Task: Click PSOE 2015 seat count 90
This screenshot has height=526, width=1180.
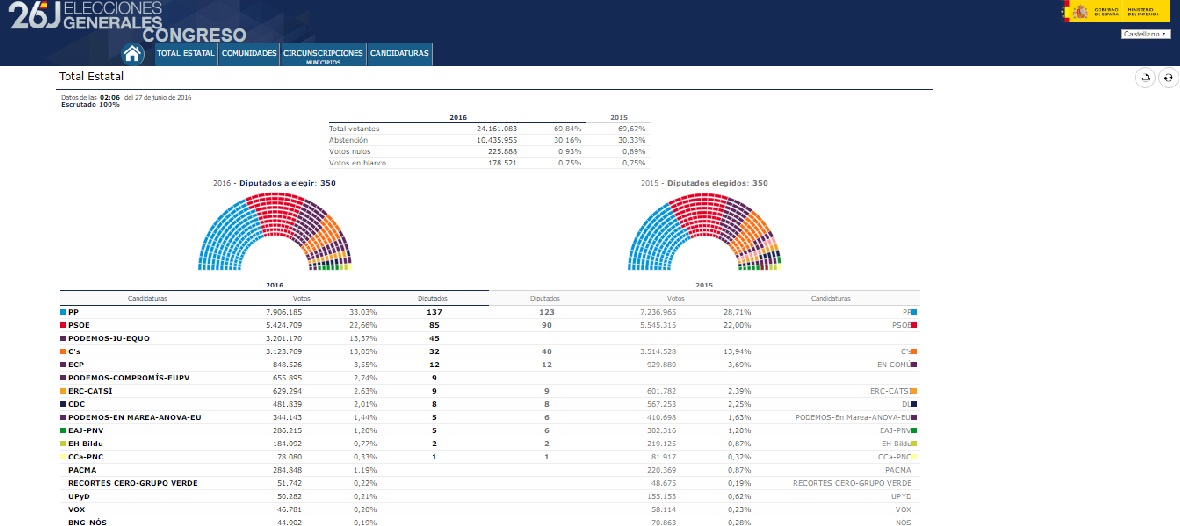Action: [x=547, y=324]
